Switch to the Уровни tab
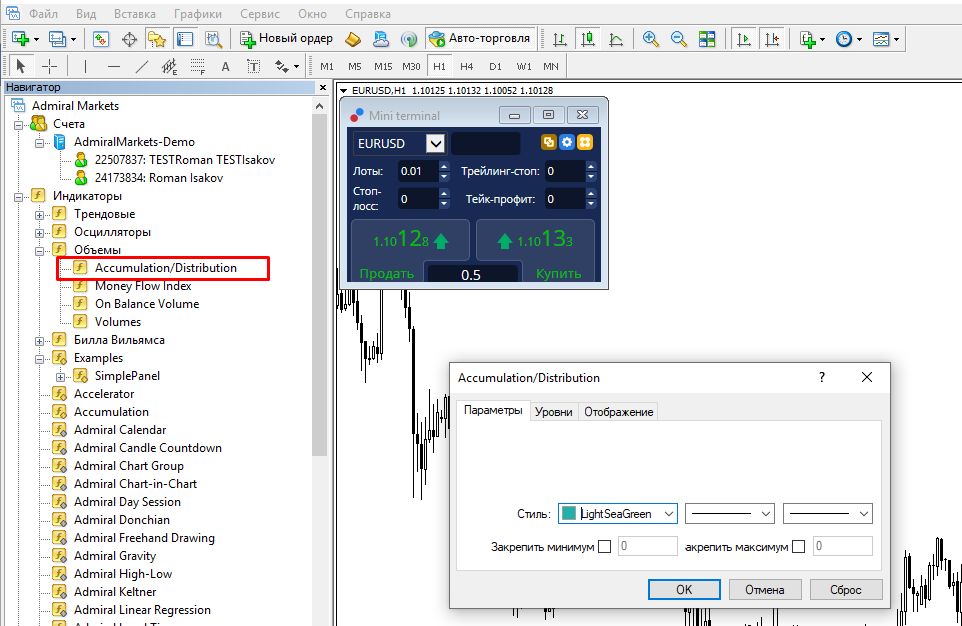962x626 pixels. [x=553, y=412]
